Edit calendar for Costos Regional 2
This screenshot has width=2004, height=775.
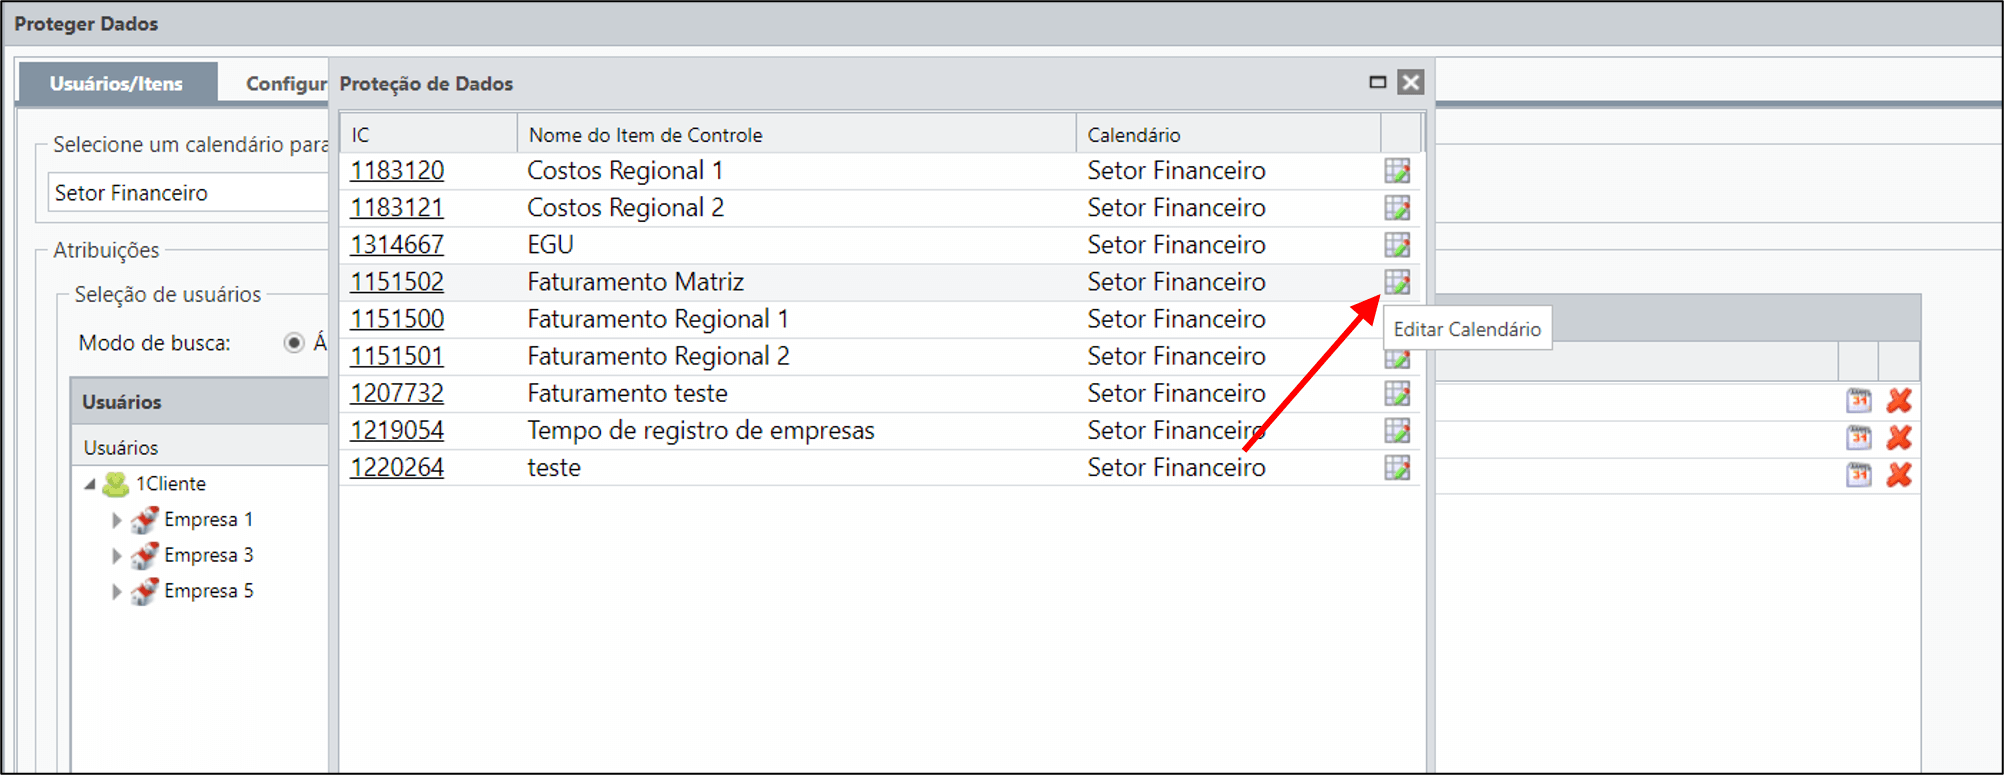pyautogui.click(x=1397, y=208)
